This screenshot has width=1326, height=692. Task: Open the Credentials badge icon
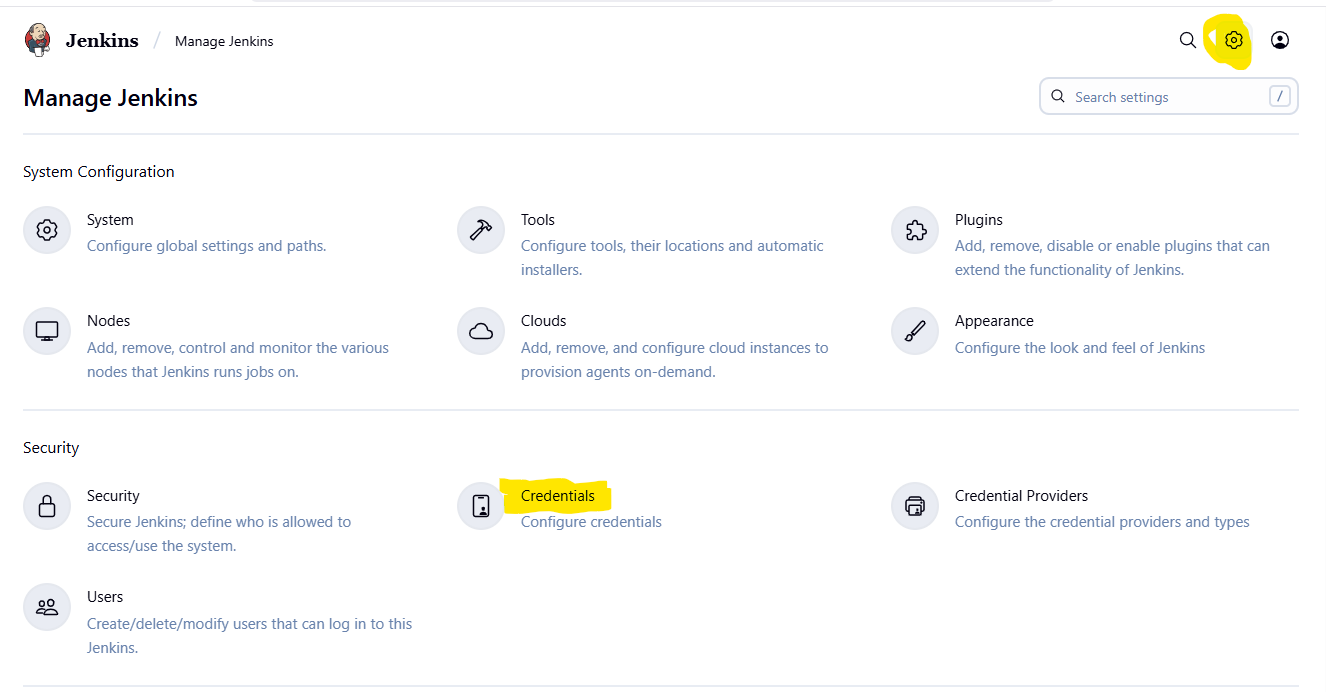[481, 506]
